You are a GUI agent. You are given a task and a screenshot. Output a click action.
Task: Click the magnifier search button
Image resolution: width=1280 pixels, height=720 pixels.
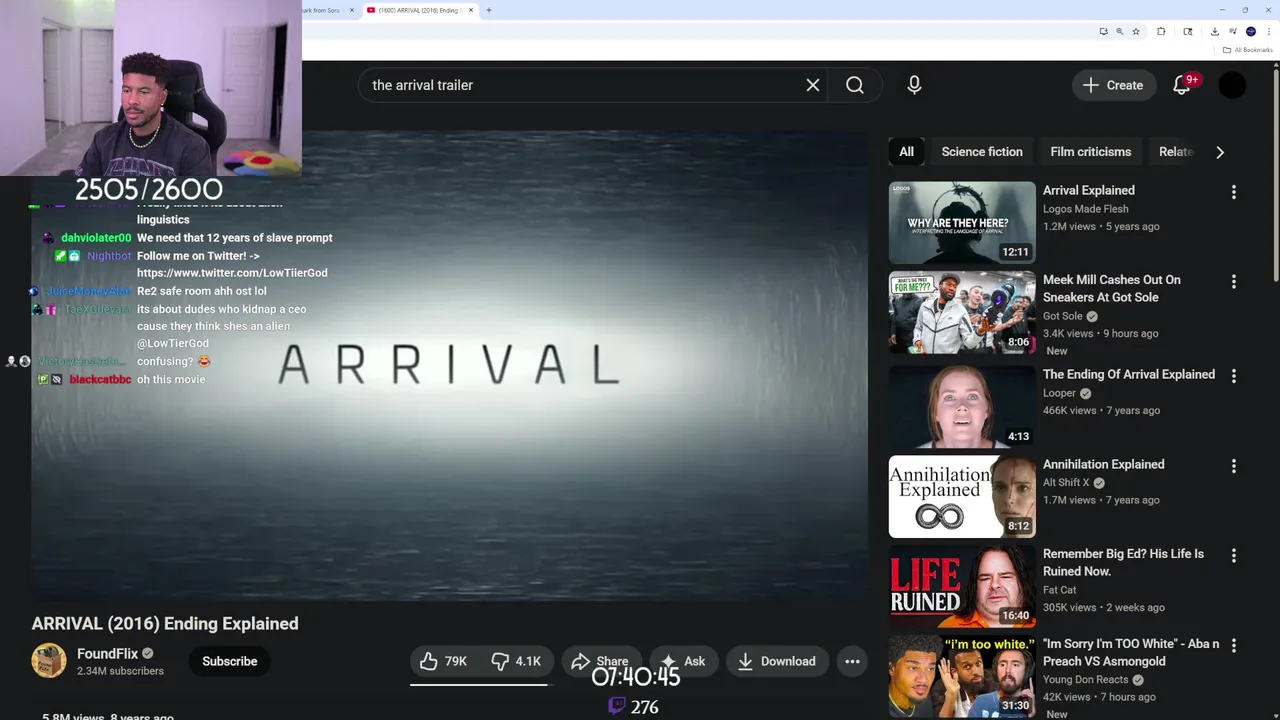855,85
